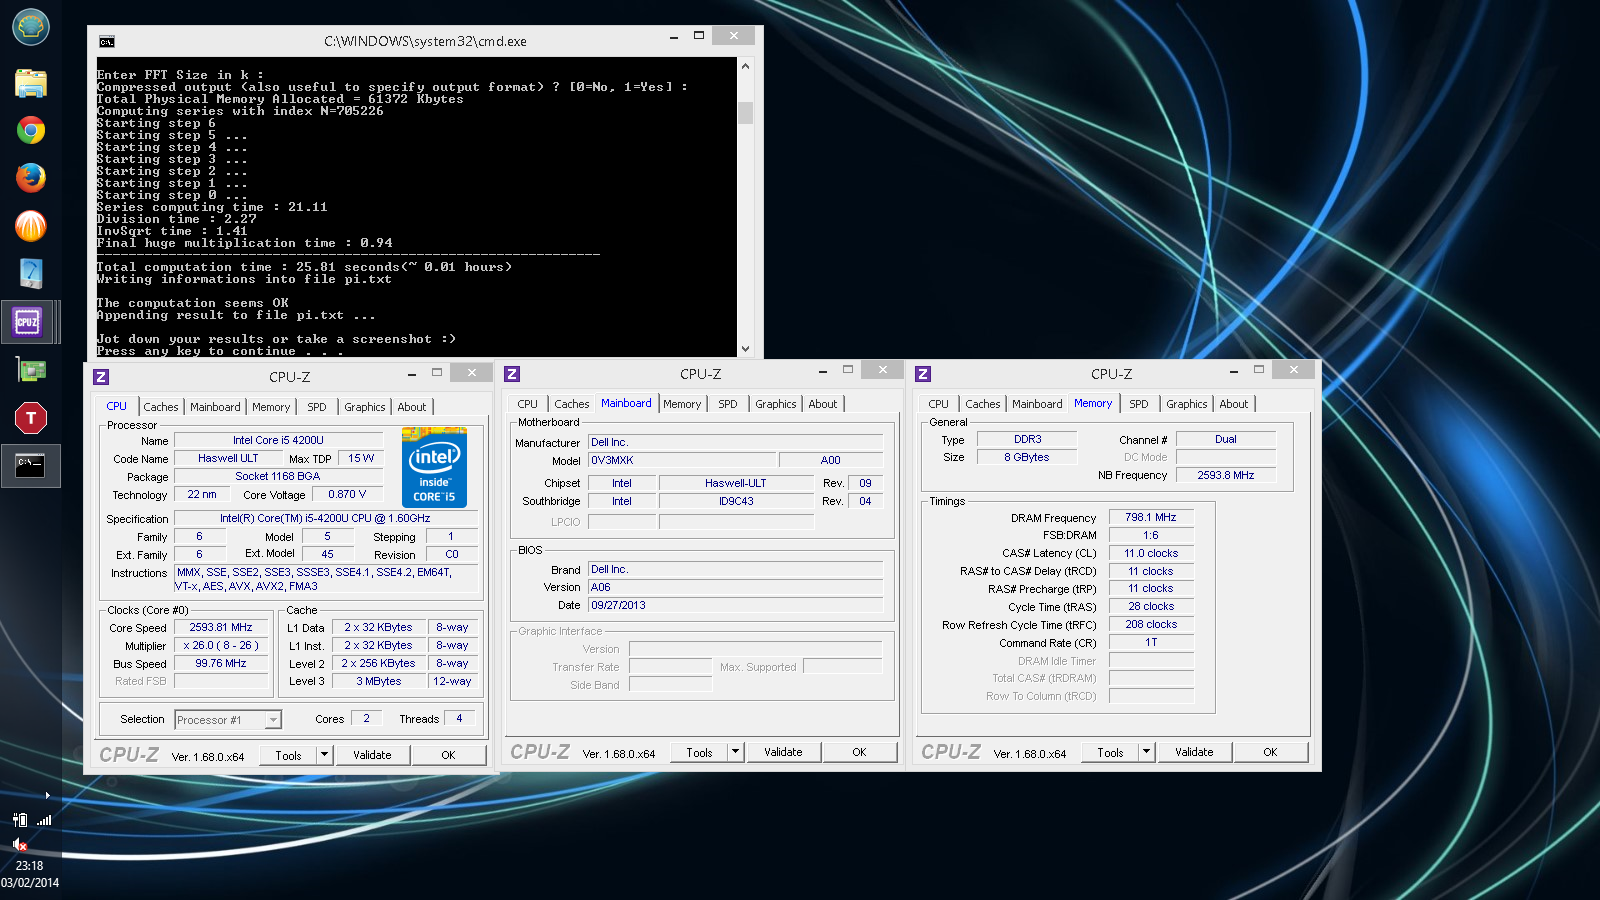
Task: Click the cmd window scrollbar thumb
Action: pos(745,112)
